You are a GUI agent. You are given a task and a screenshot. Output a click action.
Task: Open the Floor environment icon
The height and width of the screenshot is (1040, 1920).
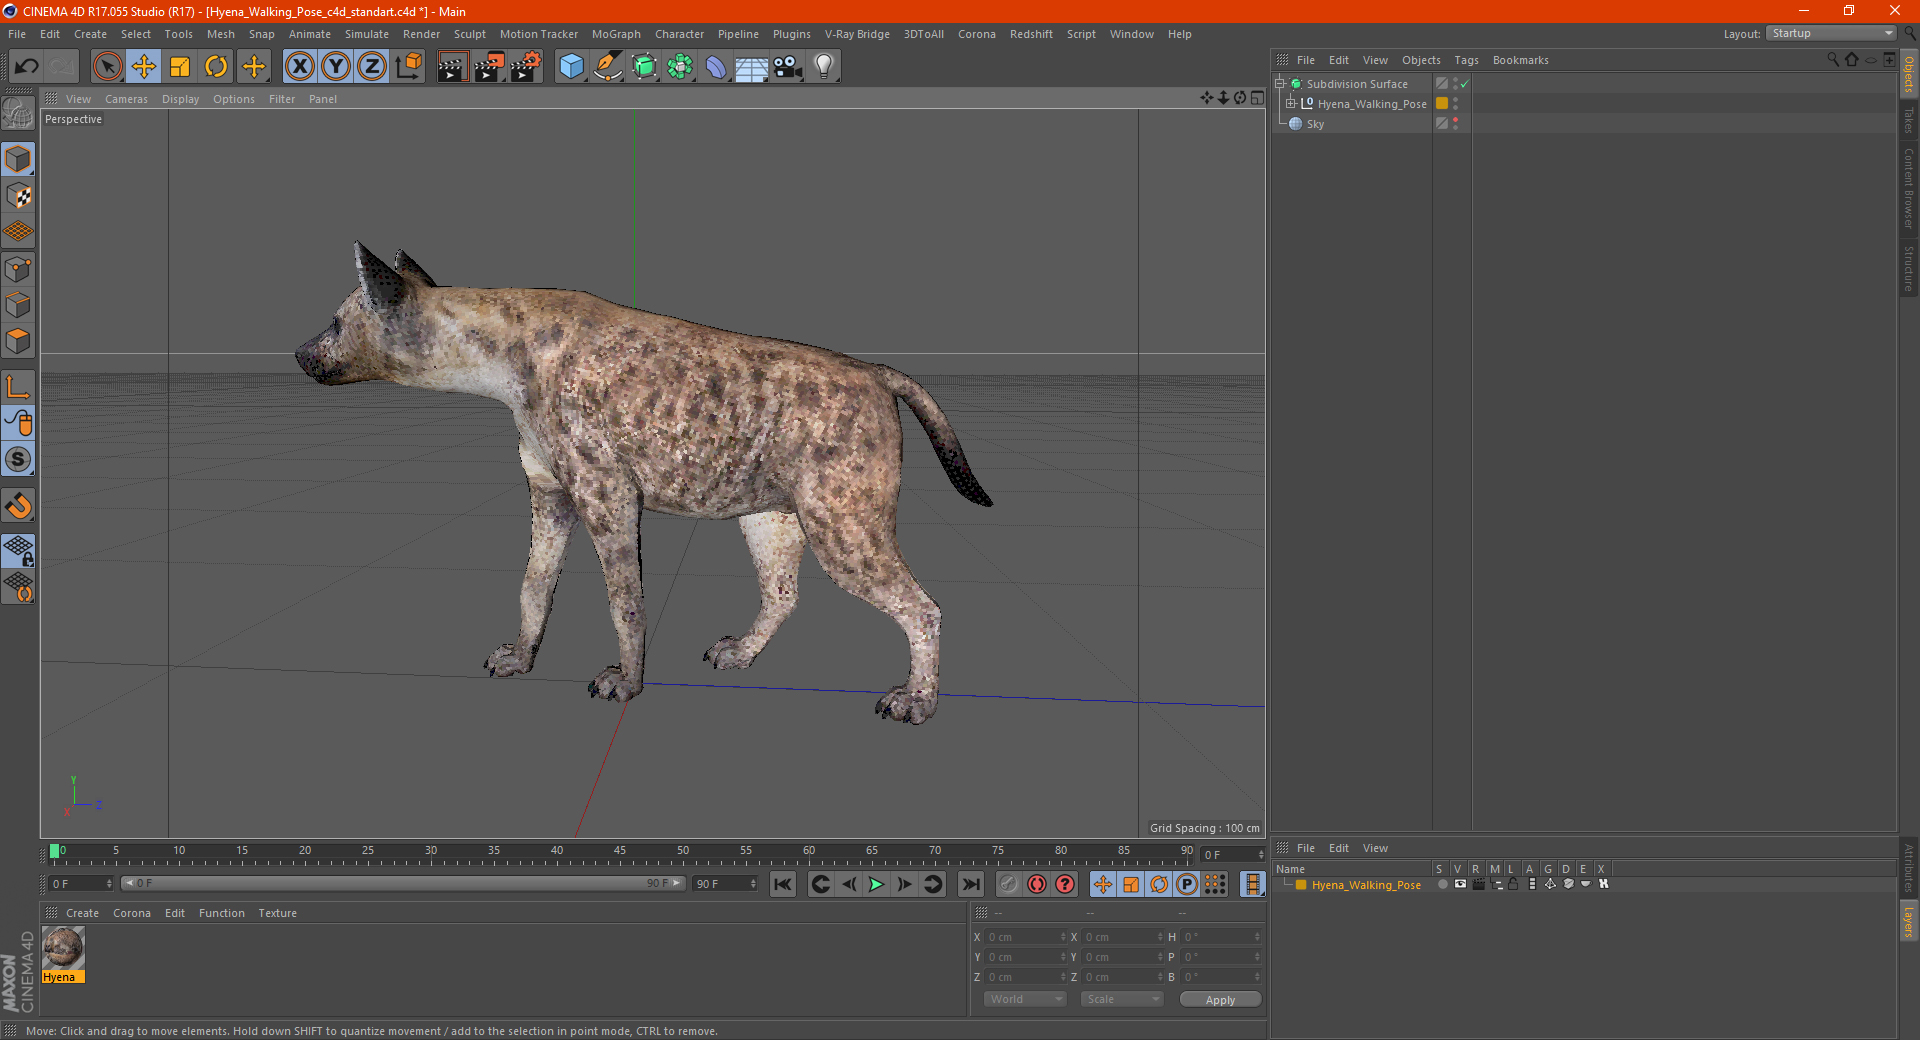pyautogui.click(x=752, y=67)
